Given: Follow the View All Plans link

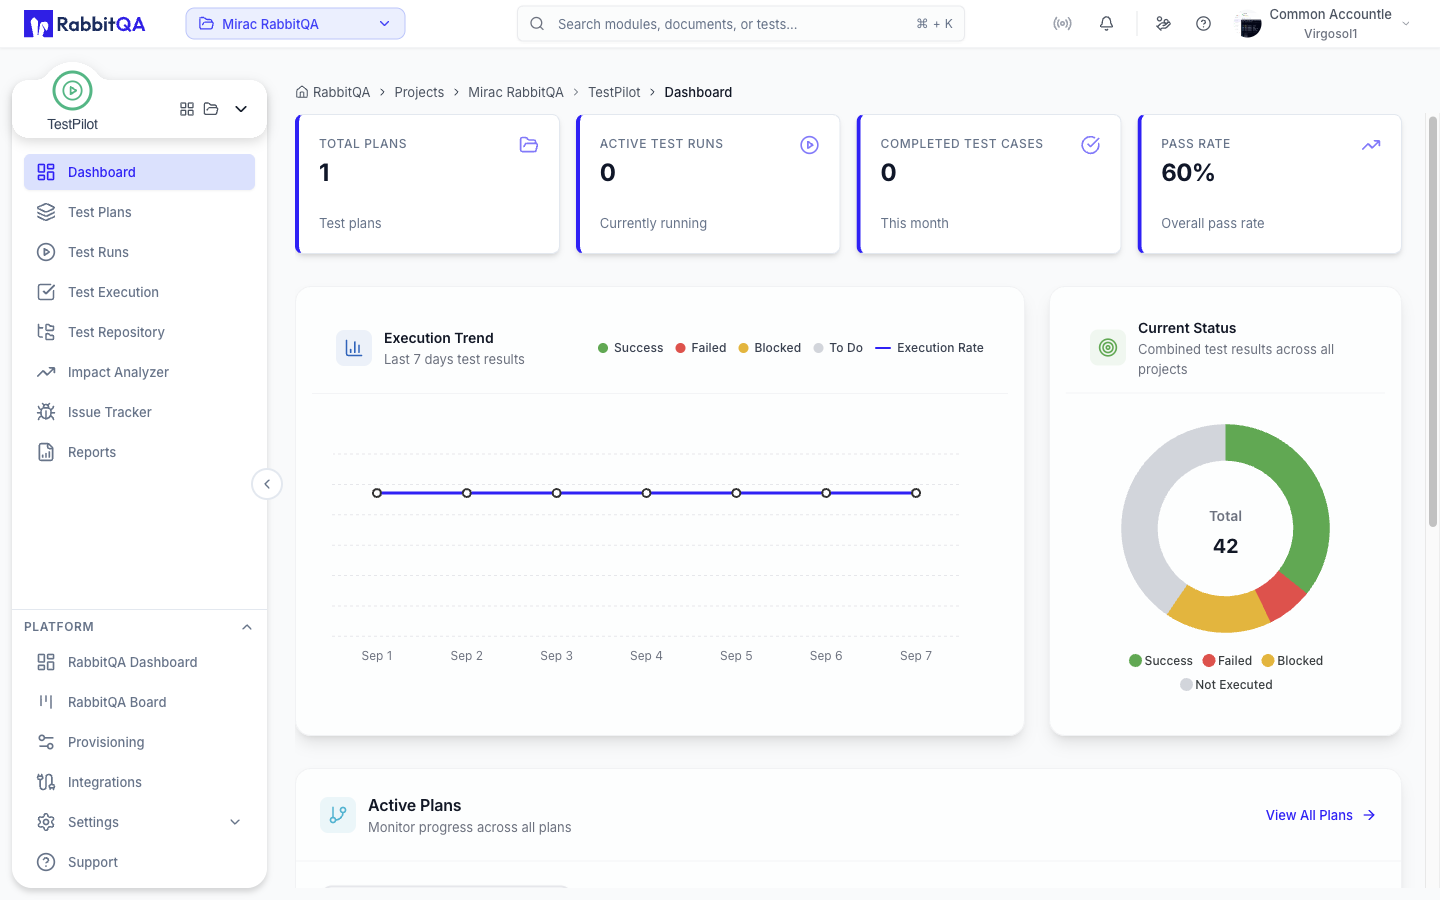Looking at the screenshot, I should [x=1321, y=815].
